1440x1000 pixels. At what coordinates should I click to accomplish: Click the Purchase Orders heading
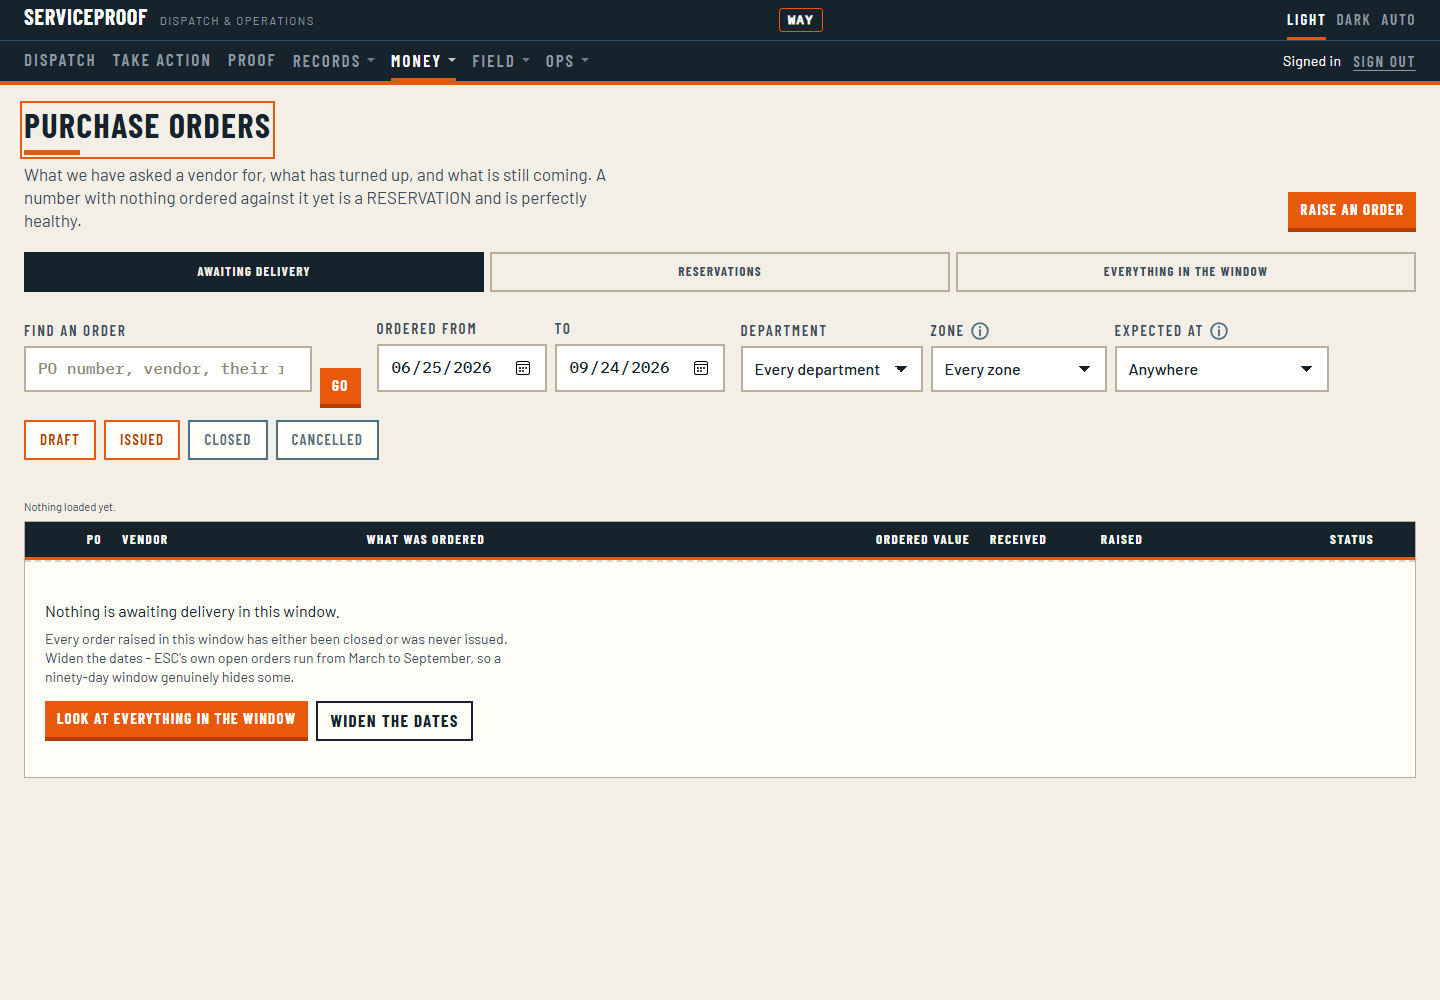pyautogui.click(x=147, y=127)
